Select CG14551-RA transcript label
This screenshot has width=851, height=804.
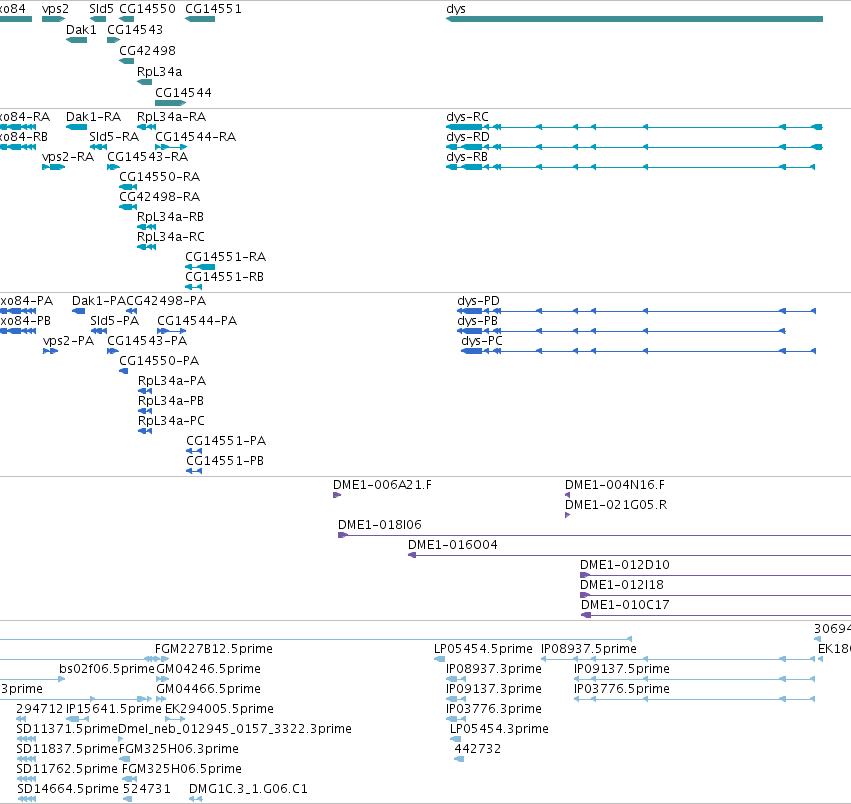point(226,257)
